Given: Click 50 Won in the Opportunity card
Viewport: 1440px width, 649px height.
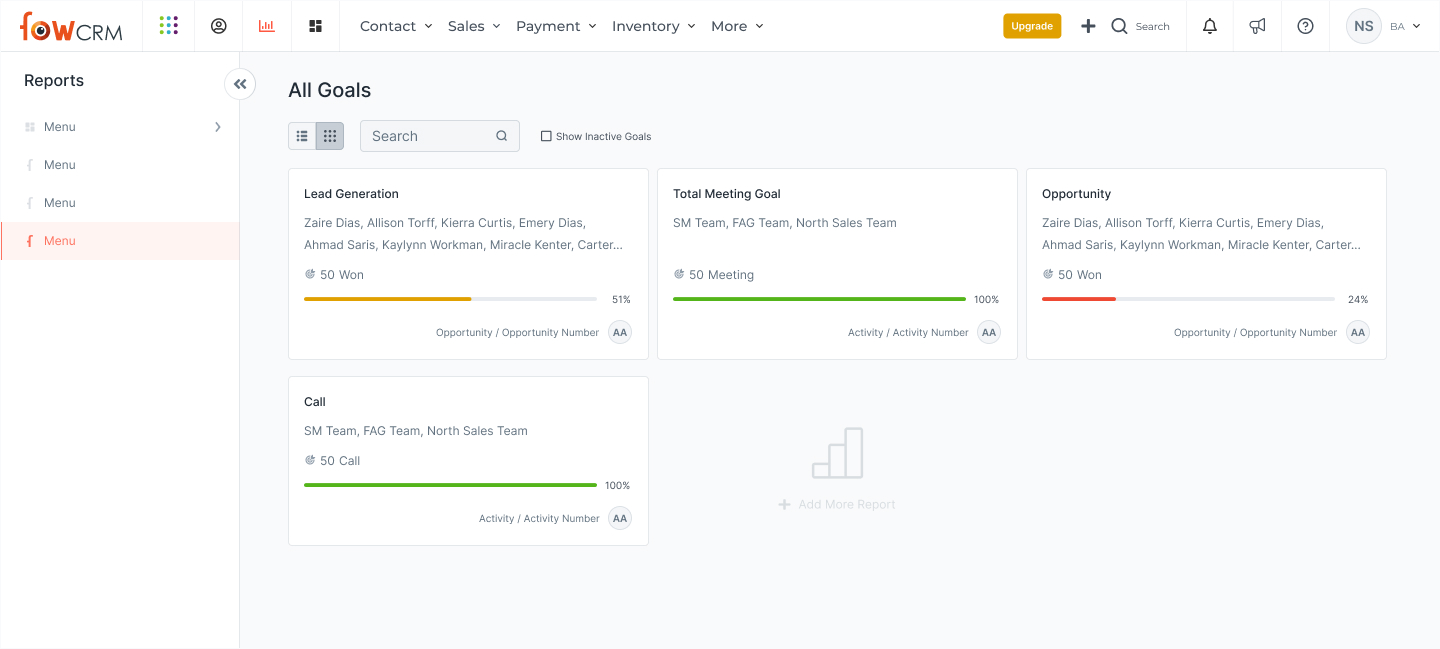Looking at the screenshot, I should [x=1080, y=274].
